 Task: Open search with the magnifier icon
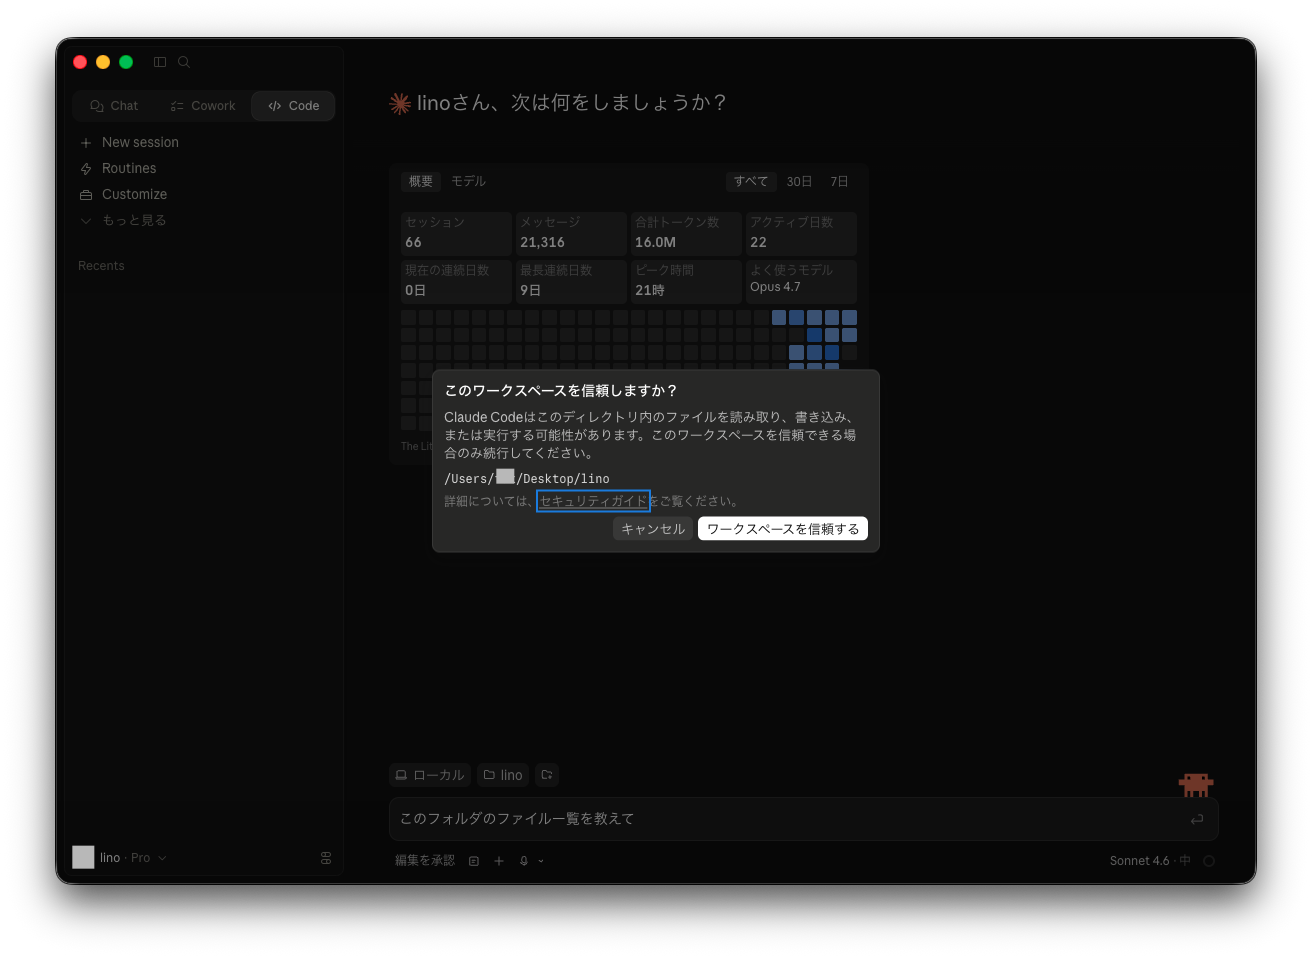pyautogui.click(x=184, y=62)
